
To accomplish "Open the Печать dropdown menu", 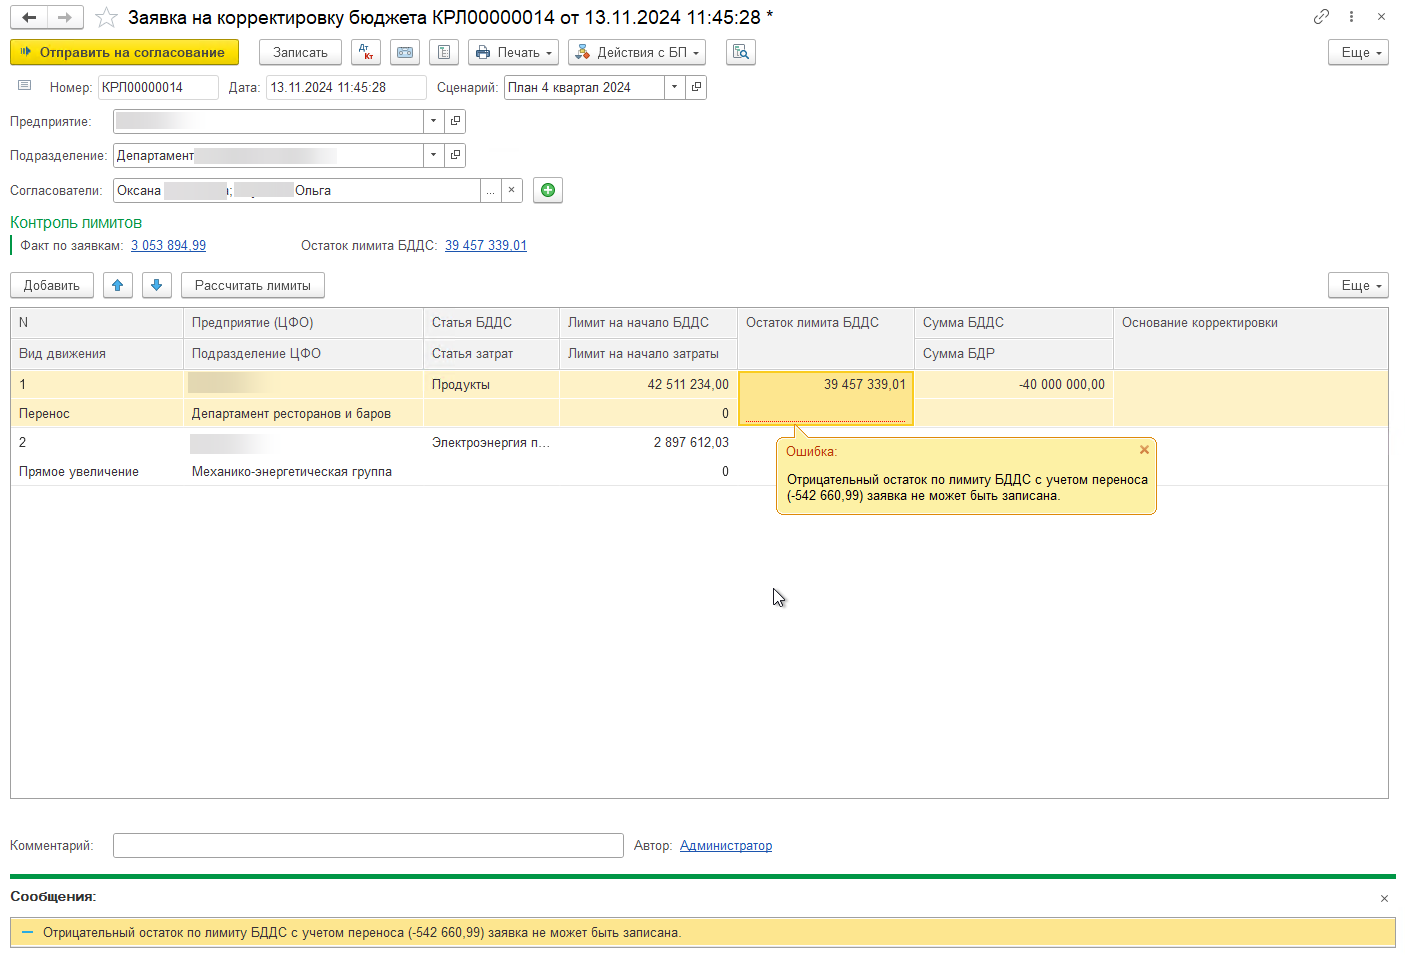I will (x=513, y=52).
